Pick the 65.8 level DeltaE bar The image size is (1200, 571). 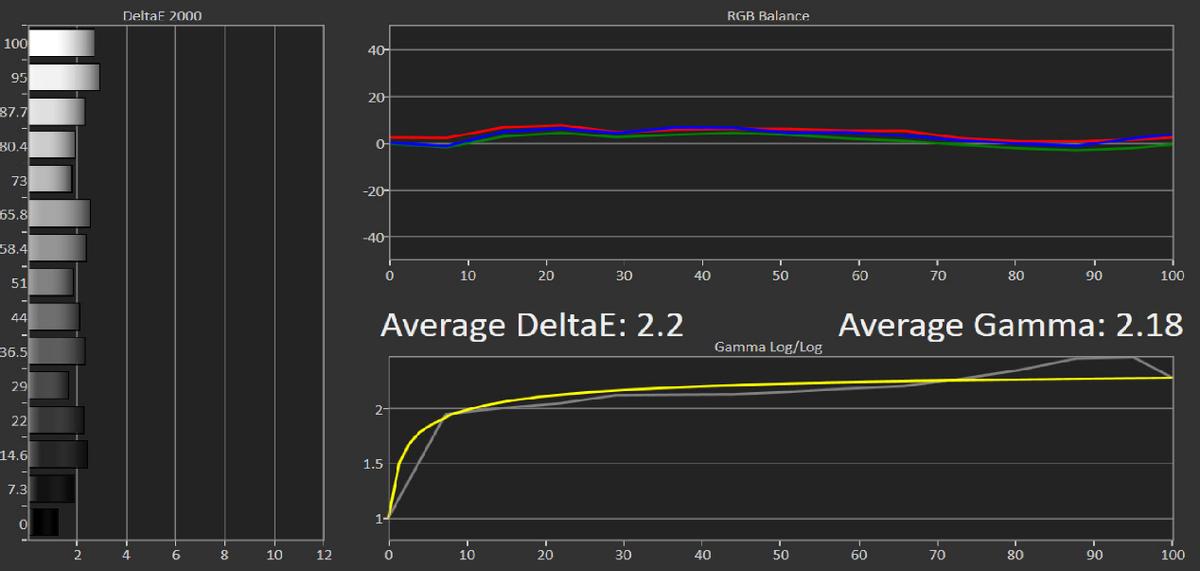click(x=60, y=213)
